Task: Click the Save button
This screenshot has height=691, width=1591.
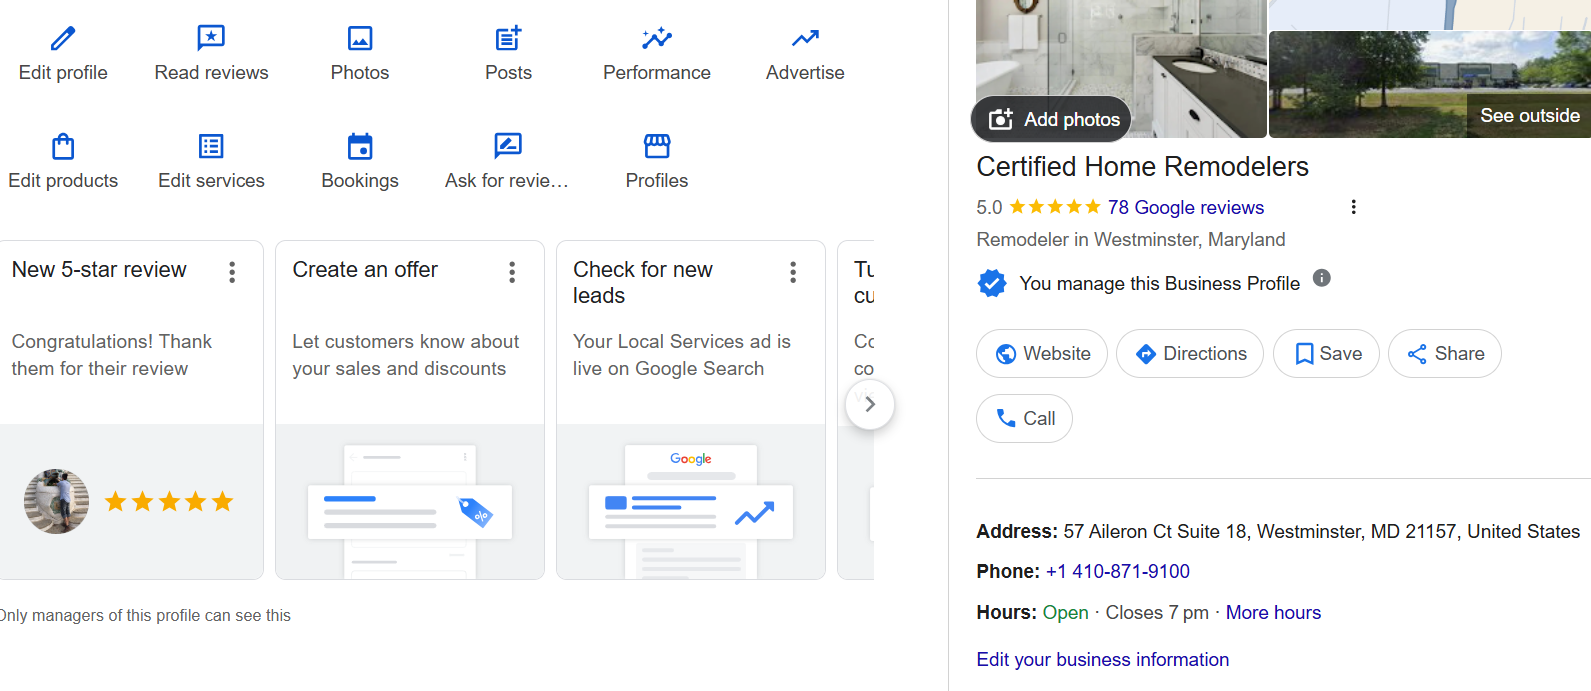Action: tap(1326, 354)
